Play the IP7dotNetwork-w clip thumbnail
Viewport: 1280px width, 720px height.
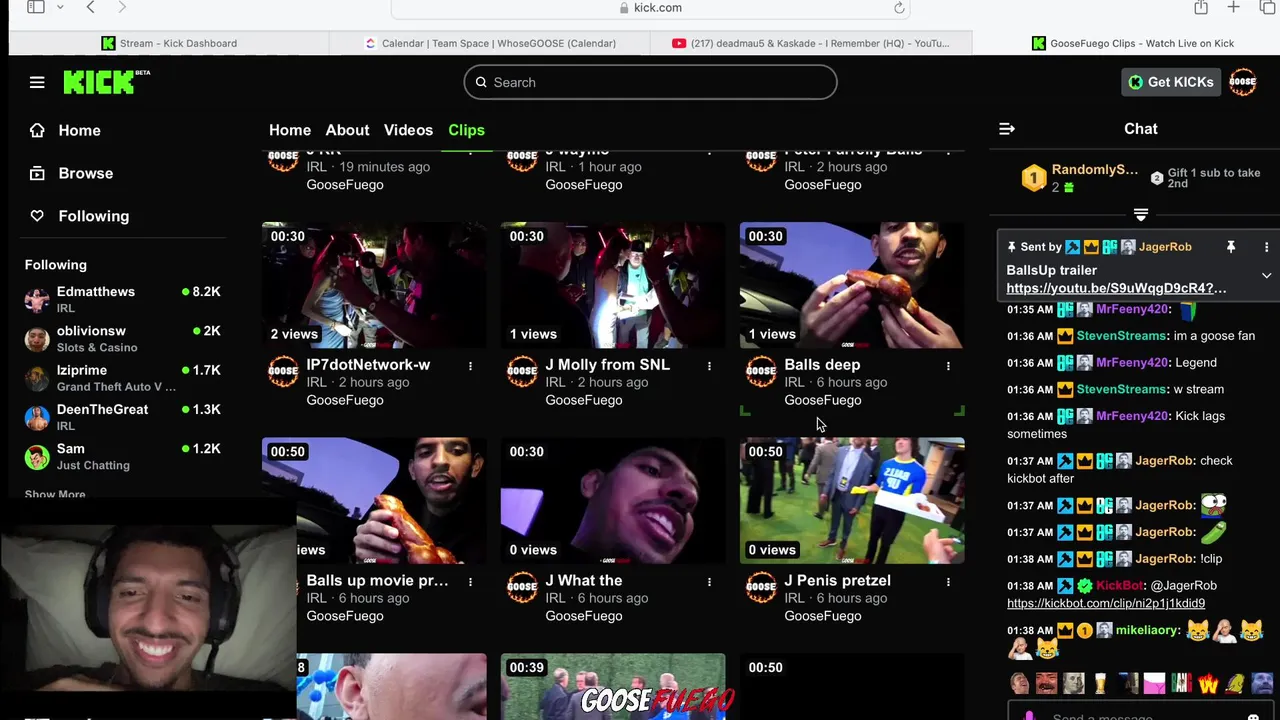point(374,285)
